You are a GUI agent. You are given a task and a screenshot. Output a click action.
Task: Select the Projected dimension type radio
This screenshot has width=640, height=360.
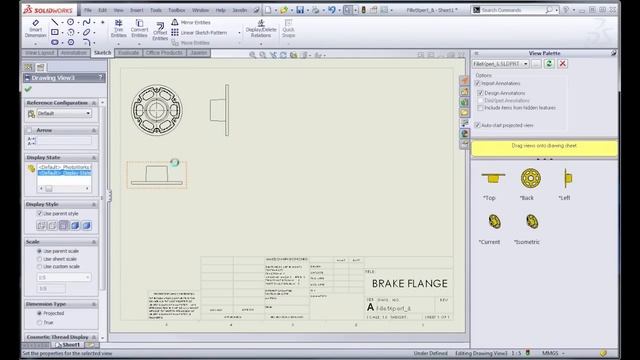click(x=40, y=313)
